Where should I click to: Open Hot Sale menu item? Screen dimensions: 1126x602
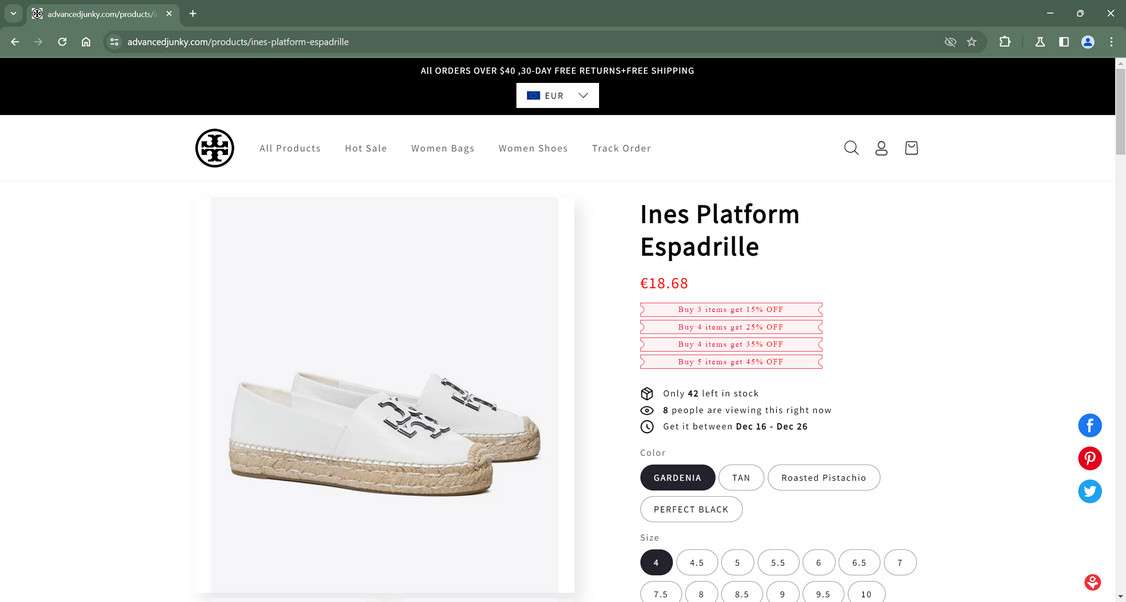(366, 148)
